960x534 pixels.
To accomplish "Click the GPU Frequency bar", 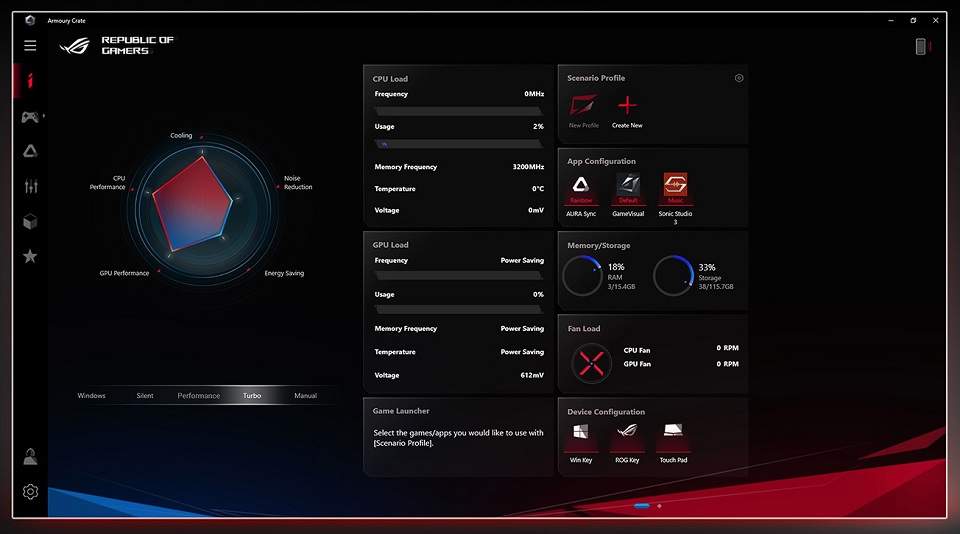I will (459, 276).
